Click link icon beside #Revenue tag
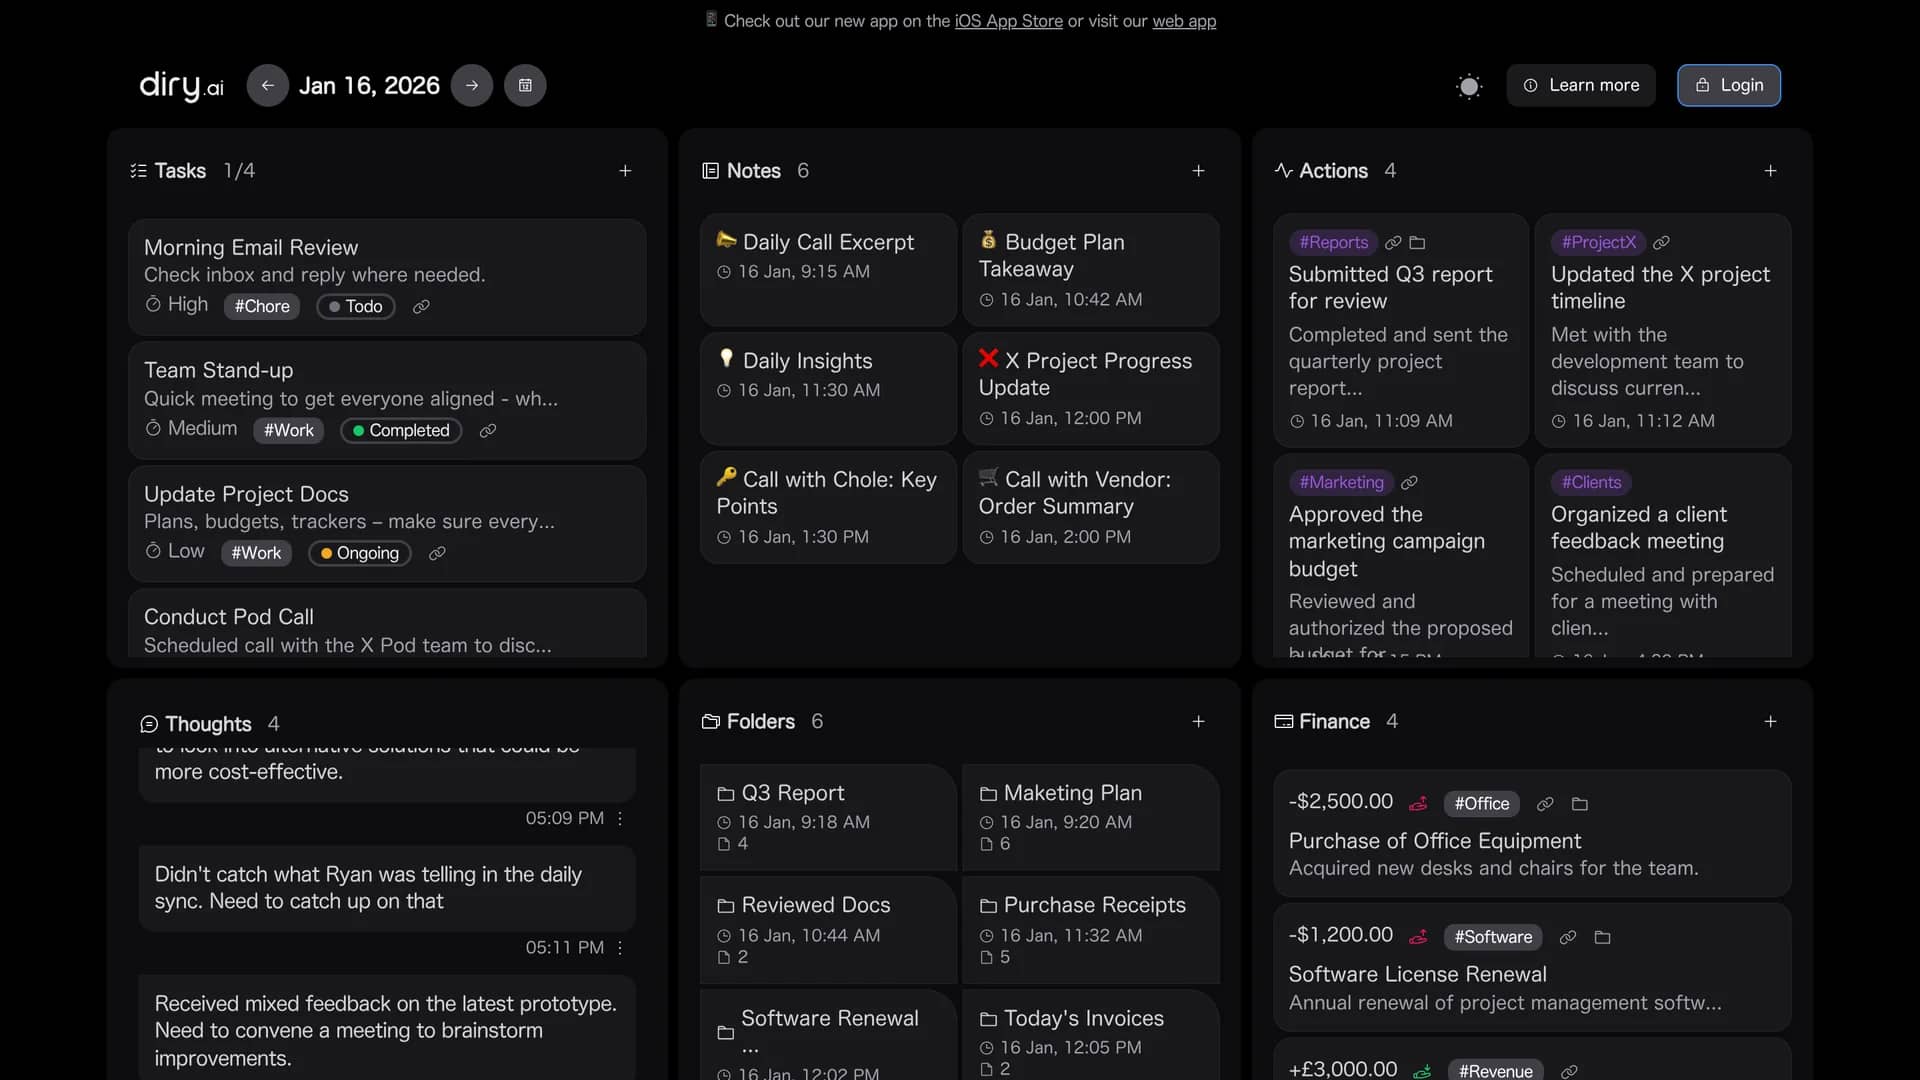1920x1080 pixels. pyautogui.click(x=1569, y=1071)
